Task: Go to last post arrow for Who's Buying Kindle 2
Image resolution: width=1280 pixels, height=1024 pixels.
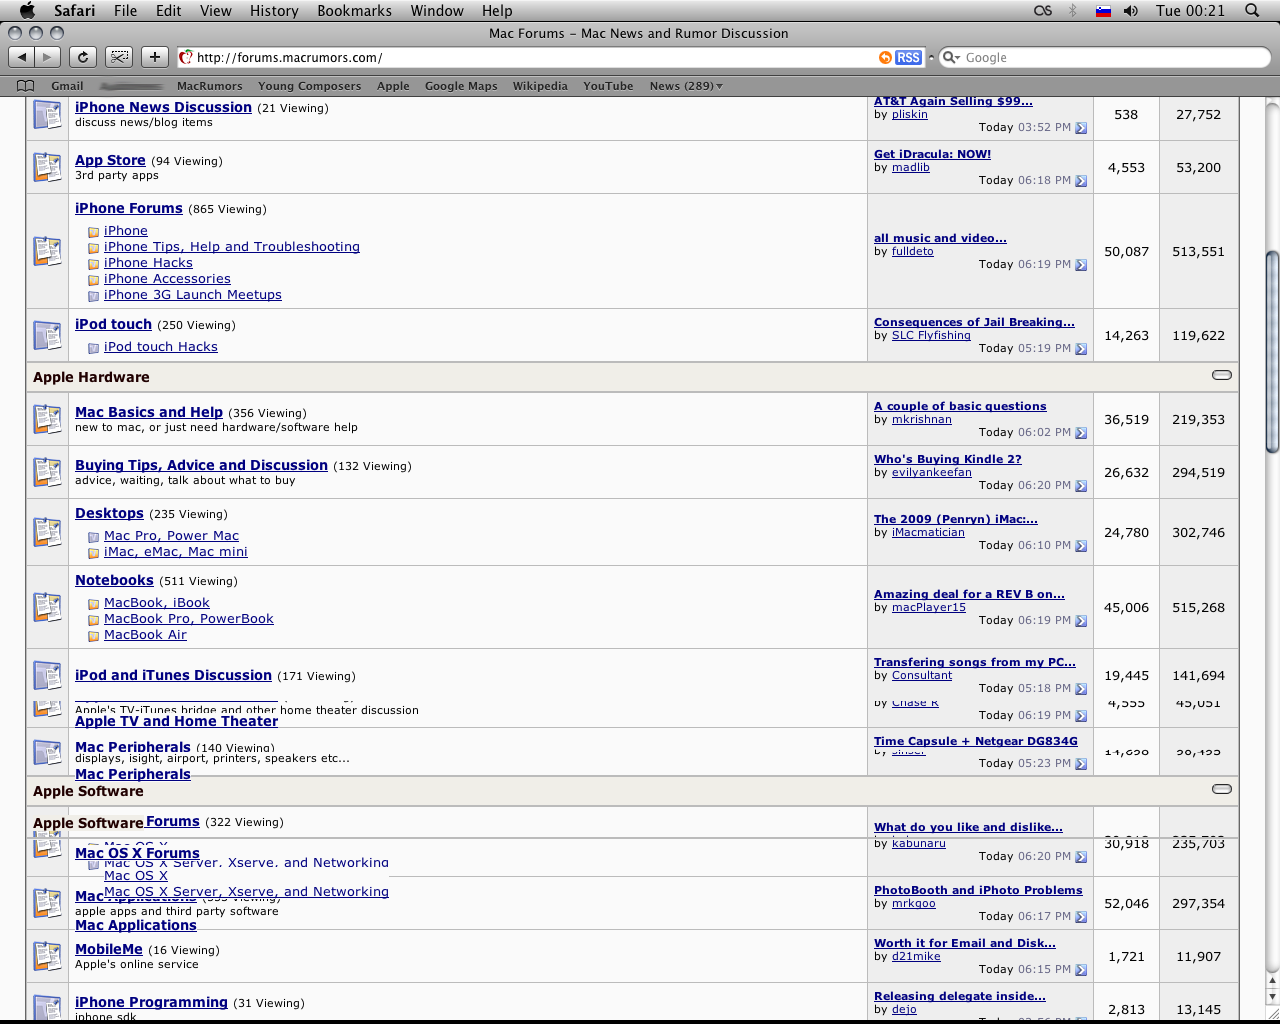Action: (x=1081, y=486)
